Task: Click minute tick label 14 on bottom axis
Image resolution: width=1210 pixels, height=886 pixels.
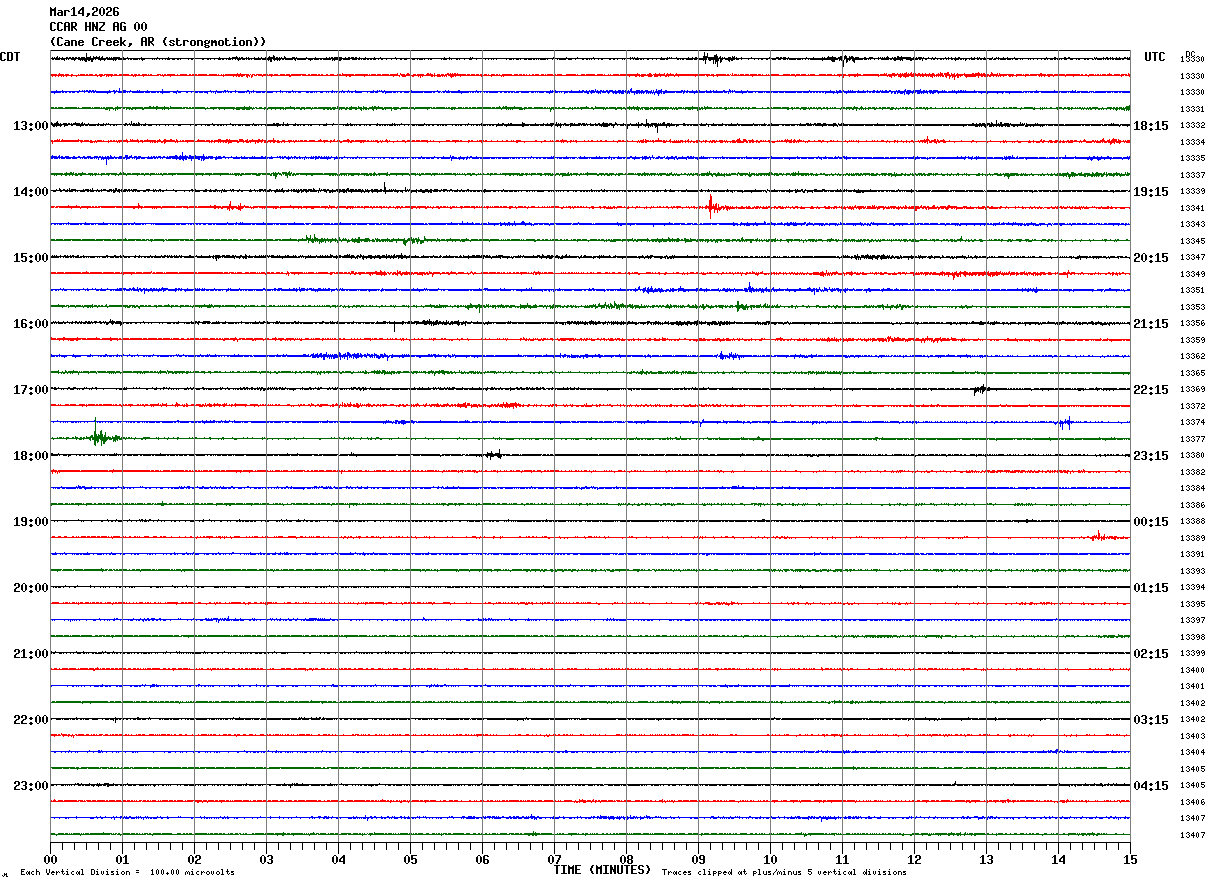Action: click(1058, 859)
